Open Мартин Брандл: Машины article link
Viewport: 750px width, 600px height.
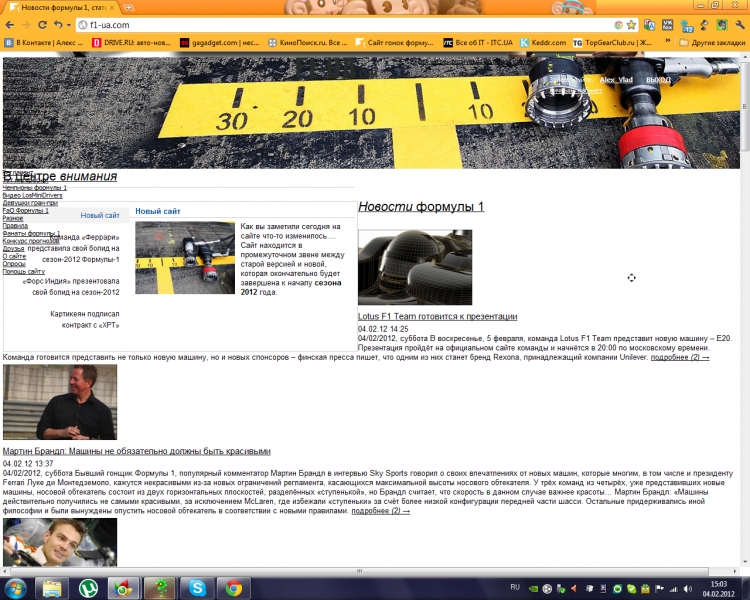pos(137,451)
